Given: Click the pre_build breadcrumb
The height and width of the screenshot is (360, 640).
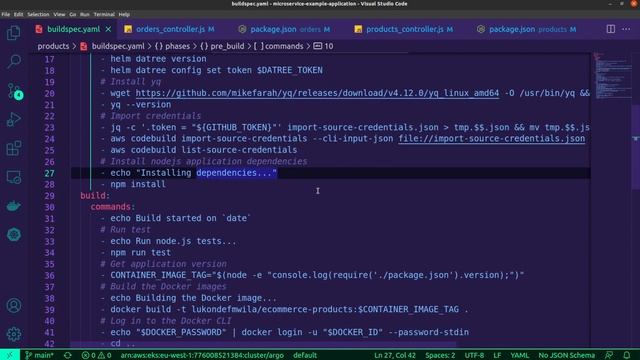Looking at the screenshot, I should 222,46.
